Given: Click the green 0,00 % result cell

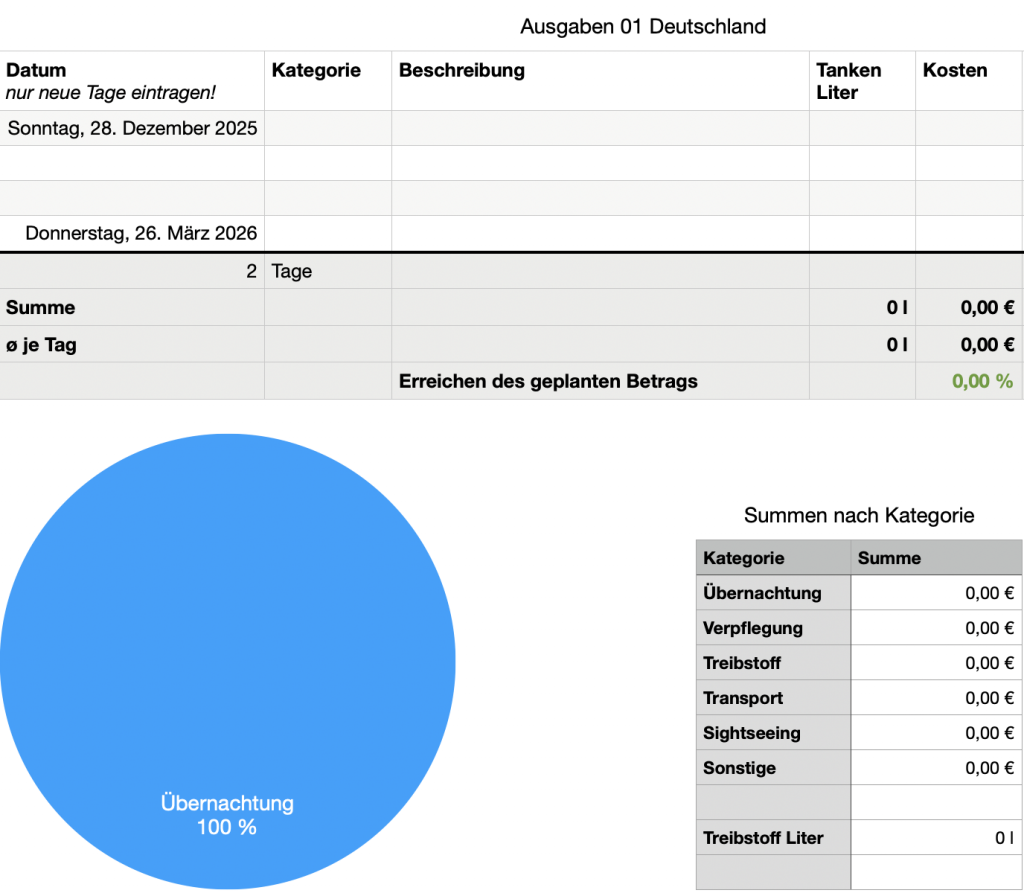Looking at the screenshot, I should 968,381.
